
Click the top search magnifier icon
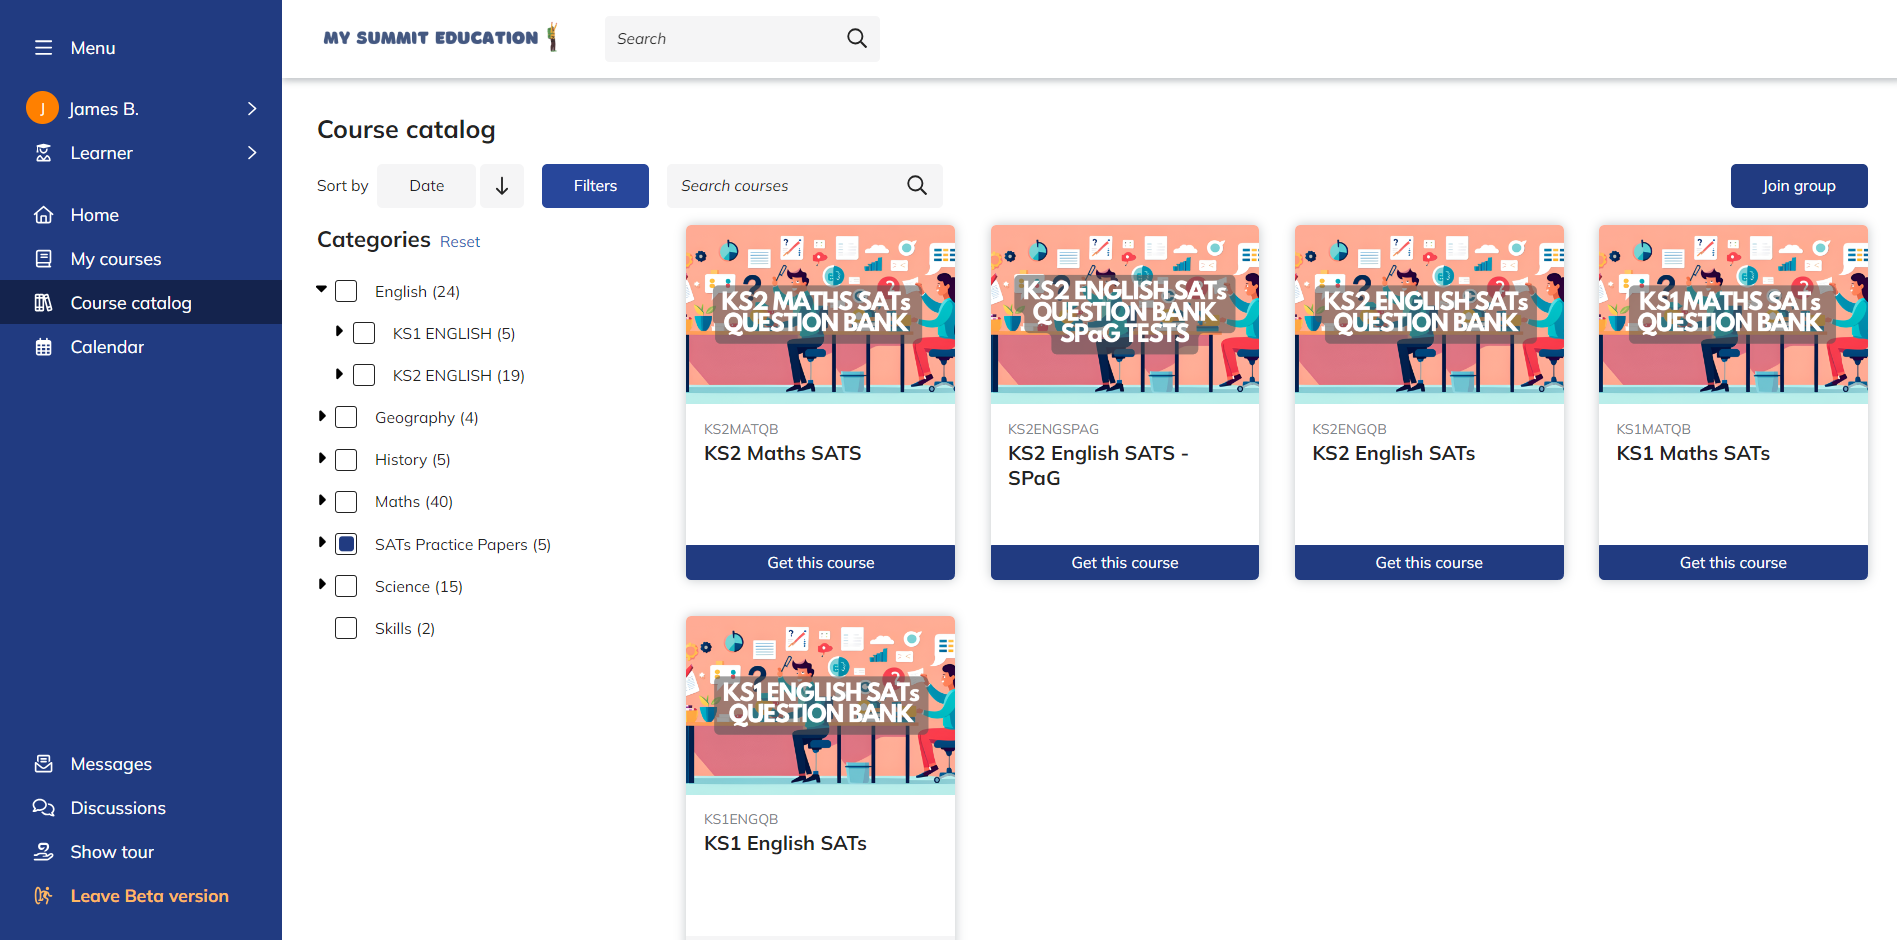pos(857,38)
